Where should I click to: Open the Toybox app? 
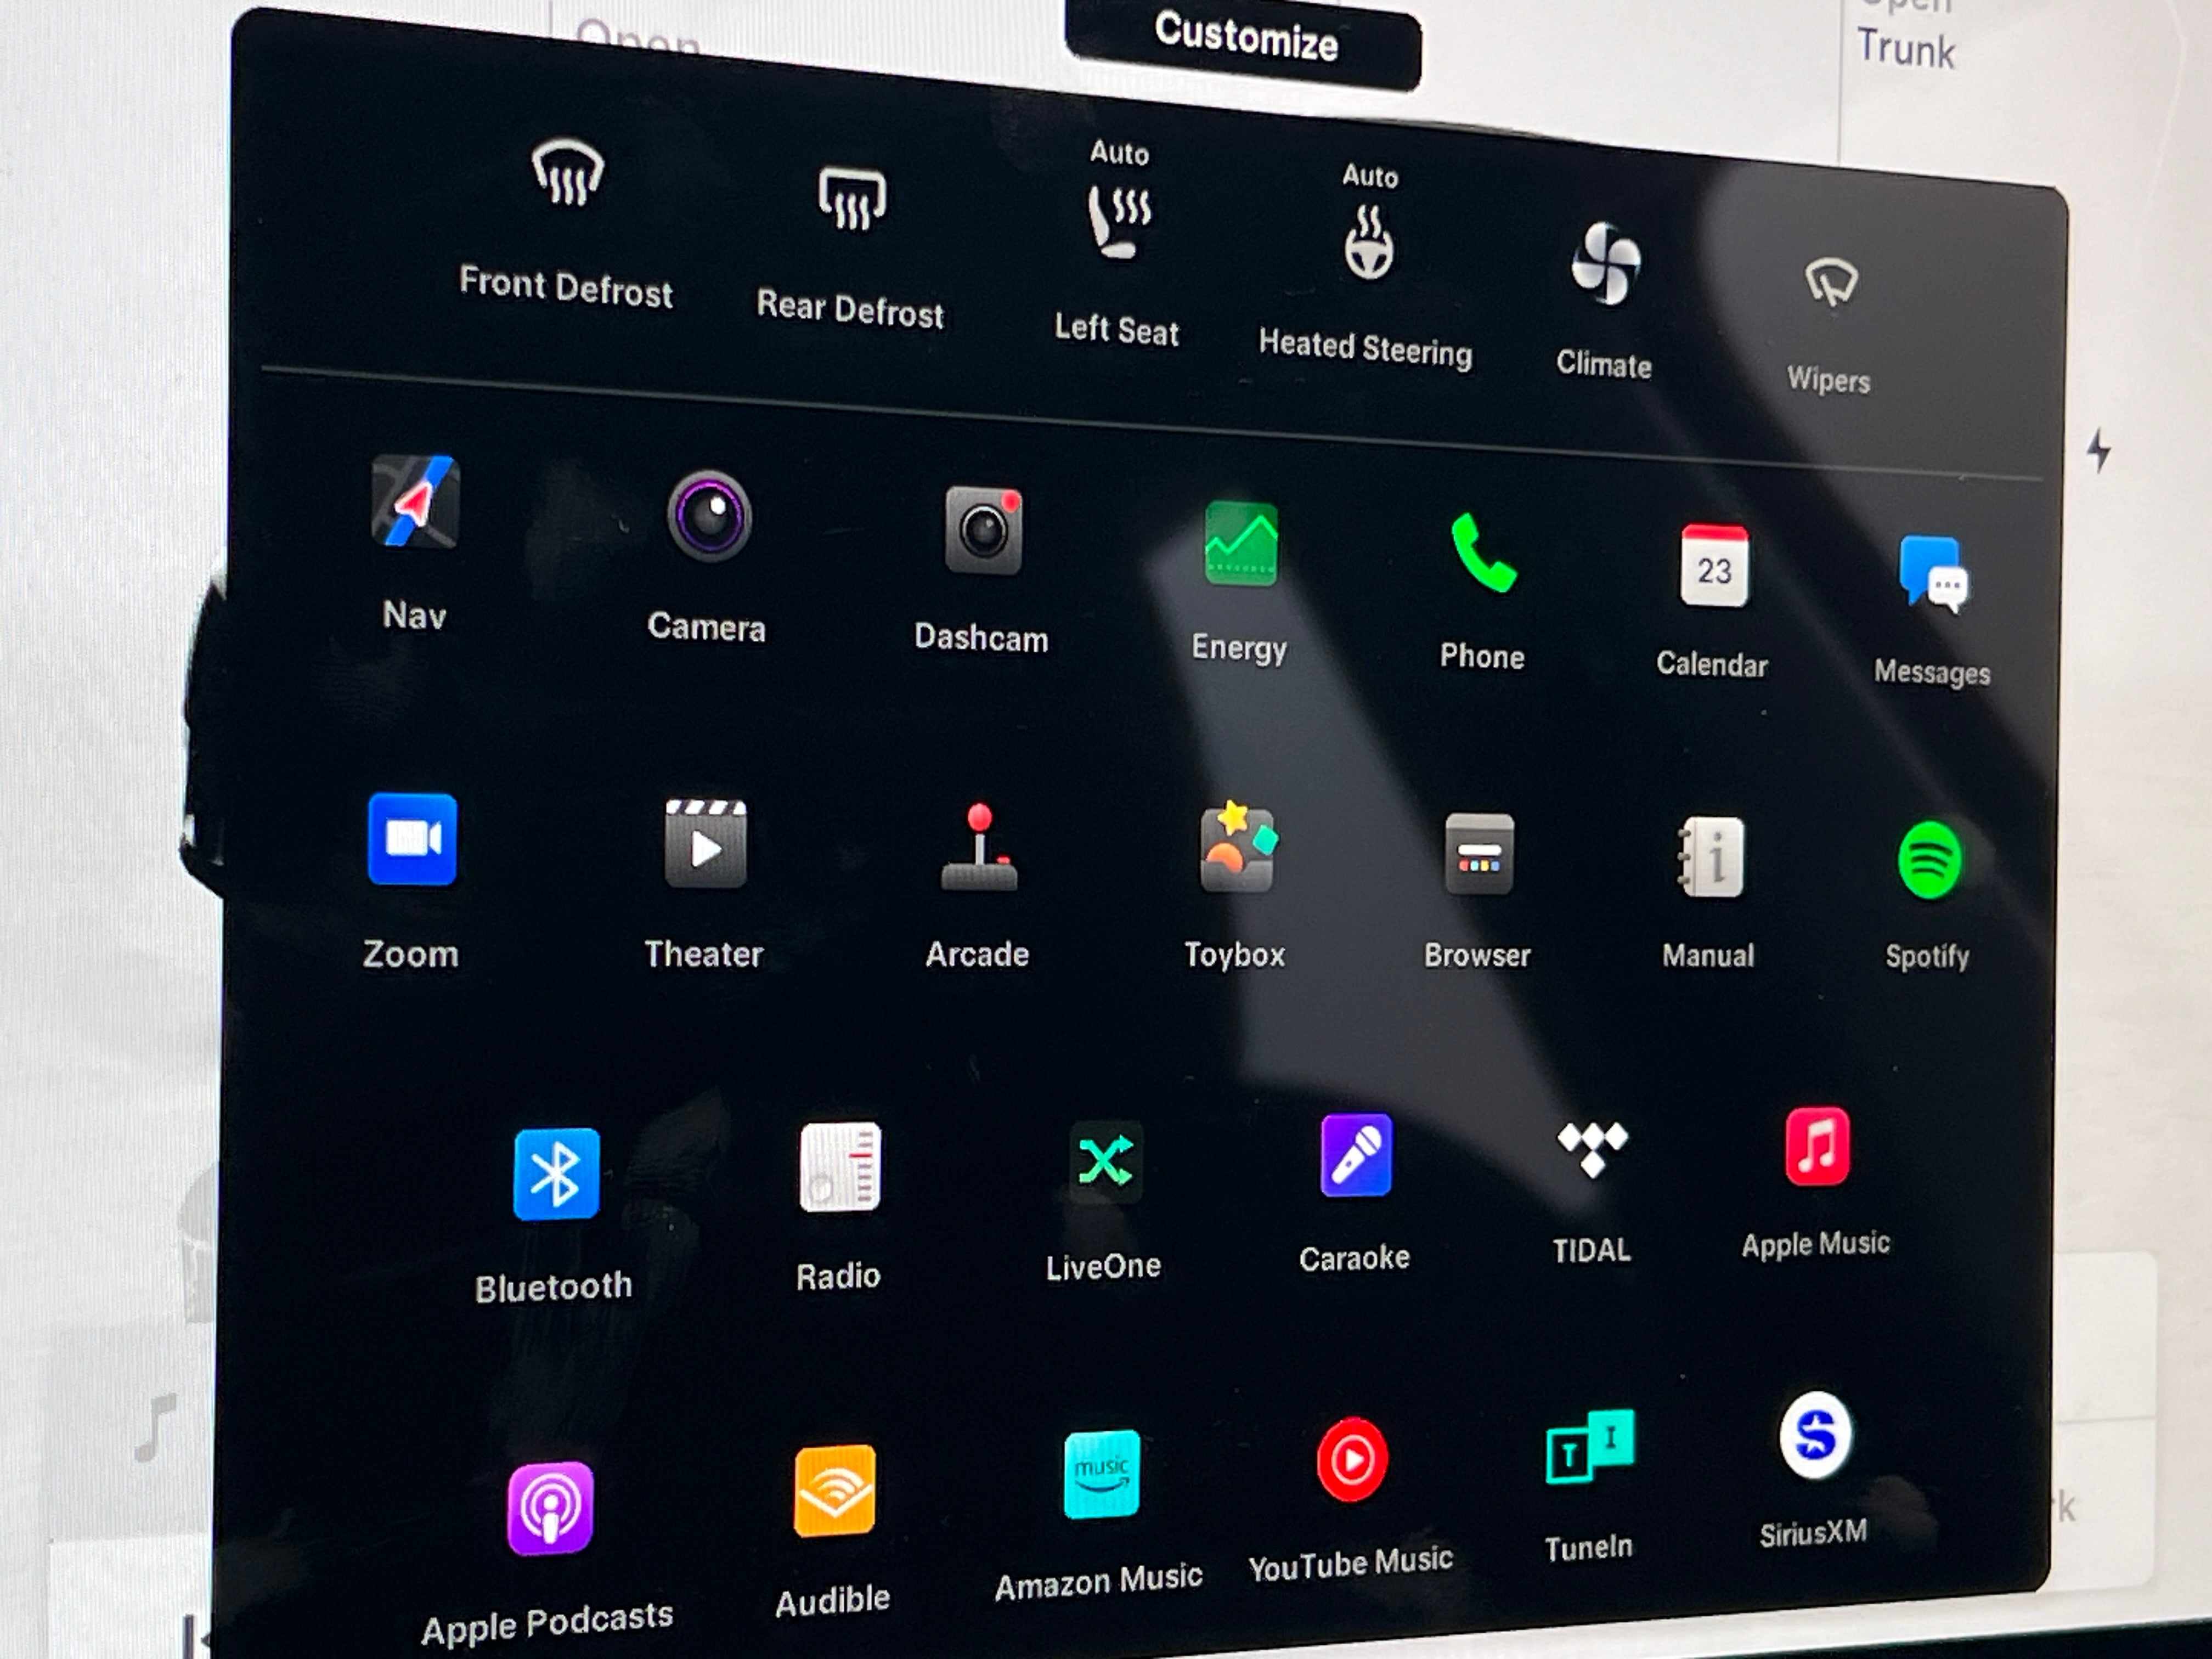pos(1238,847)
